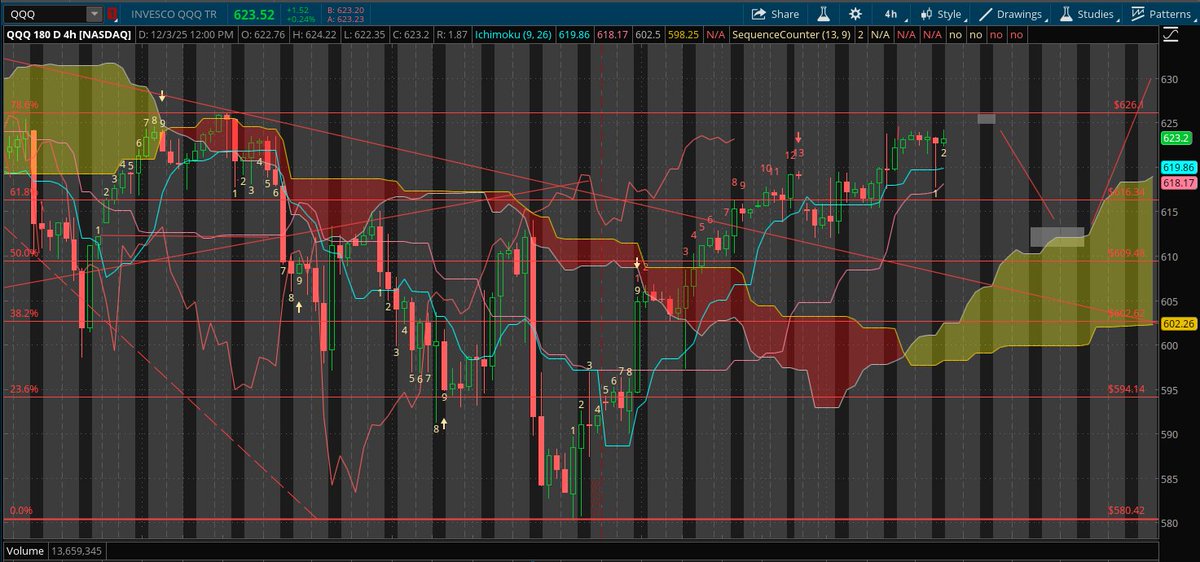1200x562 pixels.
Task: Open the flask Edit Studies icon
Action: pyautogui.click(x=823, y=14)
